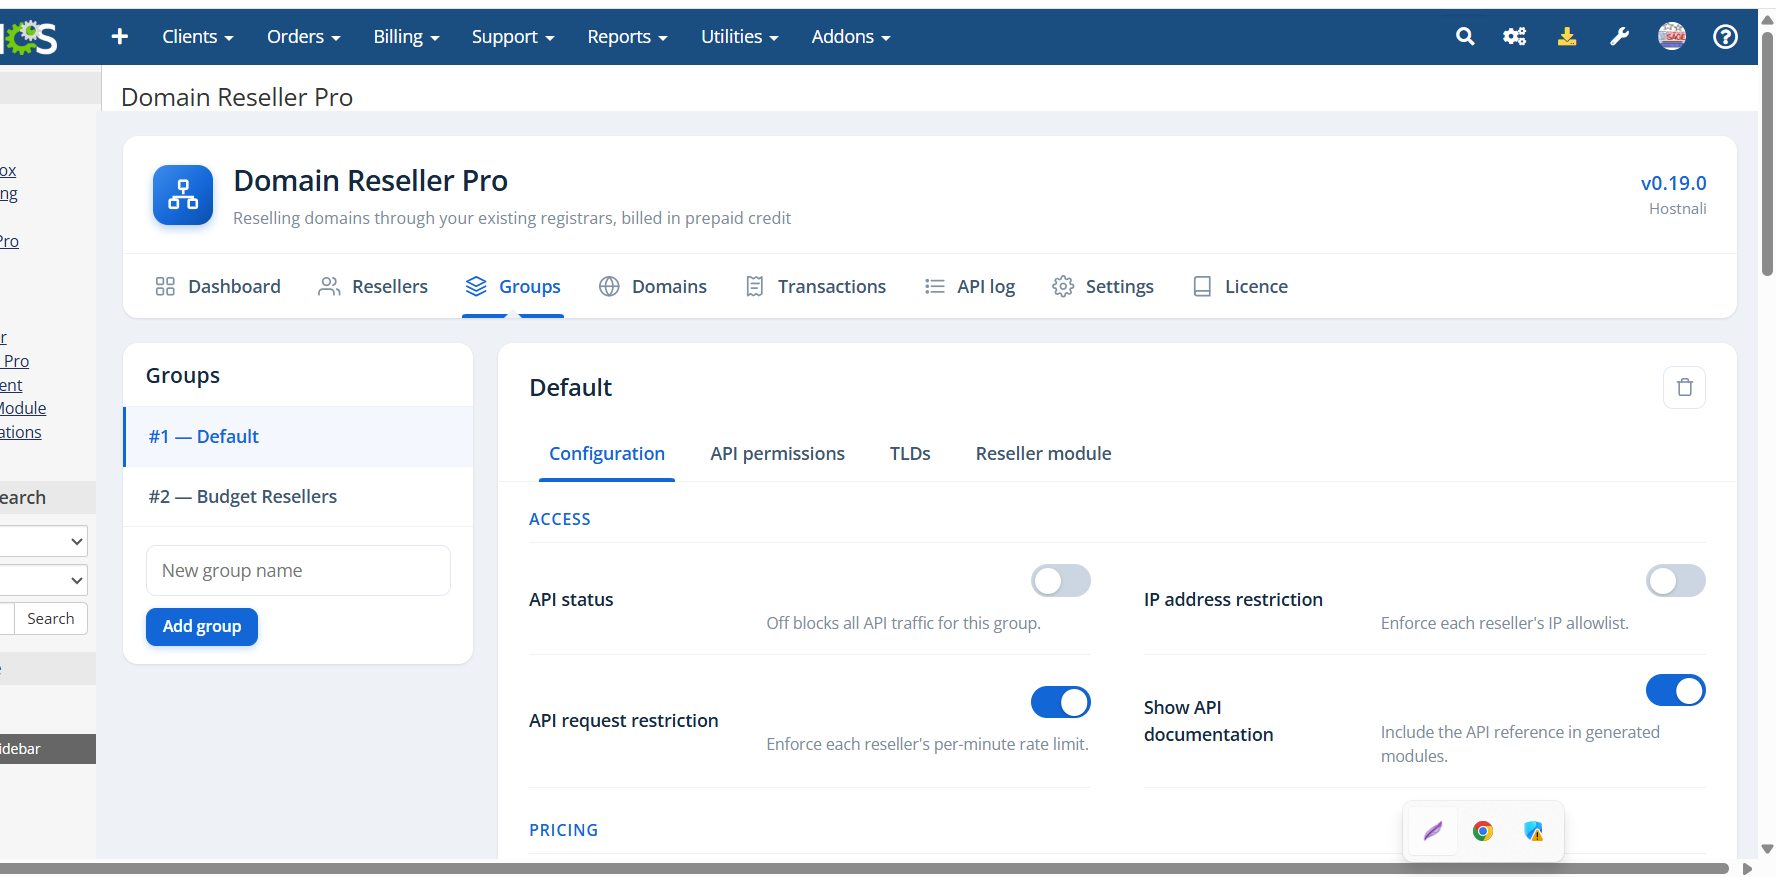Open the TLDs tab

[x=910, y=454]
